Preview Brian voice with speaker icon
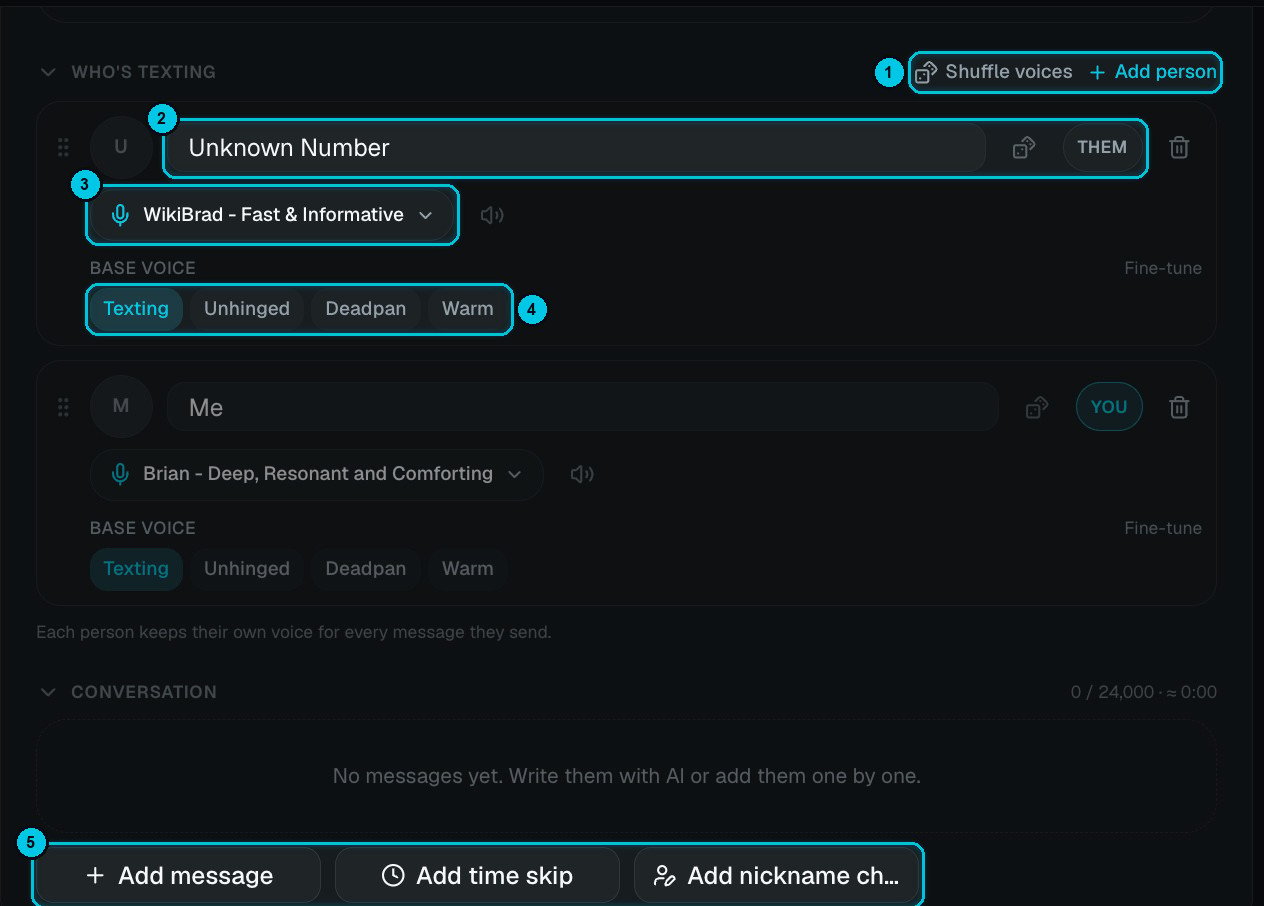The width and height of the screenshot is (1264, 906). [x=581, y=474]
